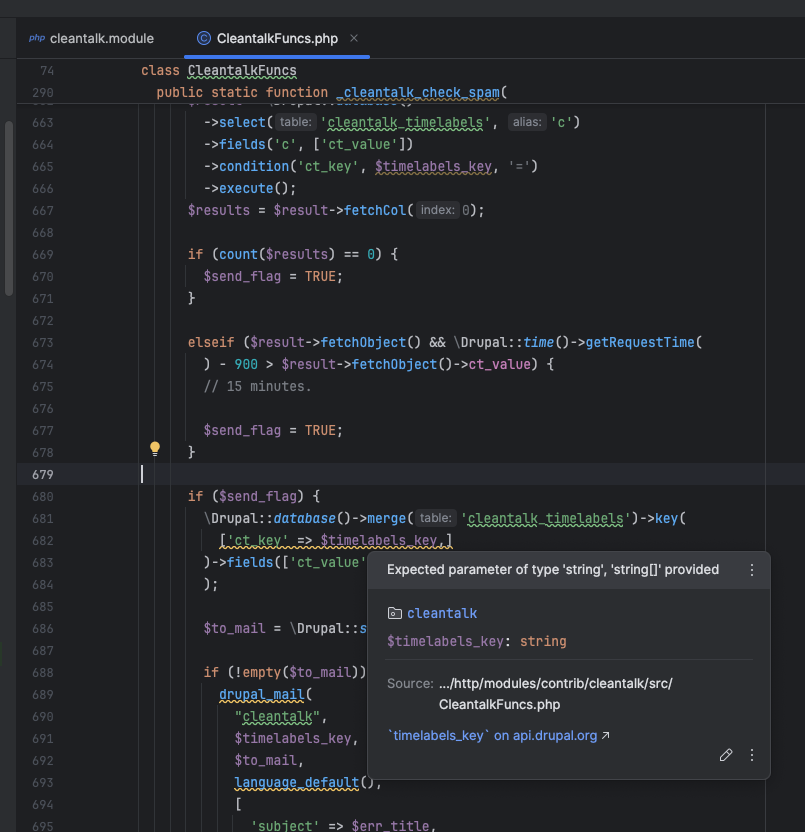The image size is (805, 832).
Task: Click the PHP file icon on cleantalk.module tab
Action: [37, 39]
